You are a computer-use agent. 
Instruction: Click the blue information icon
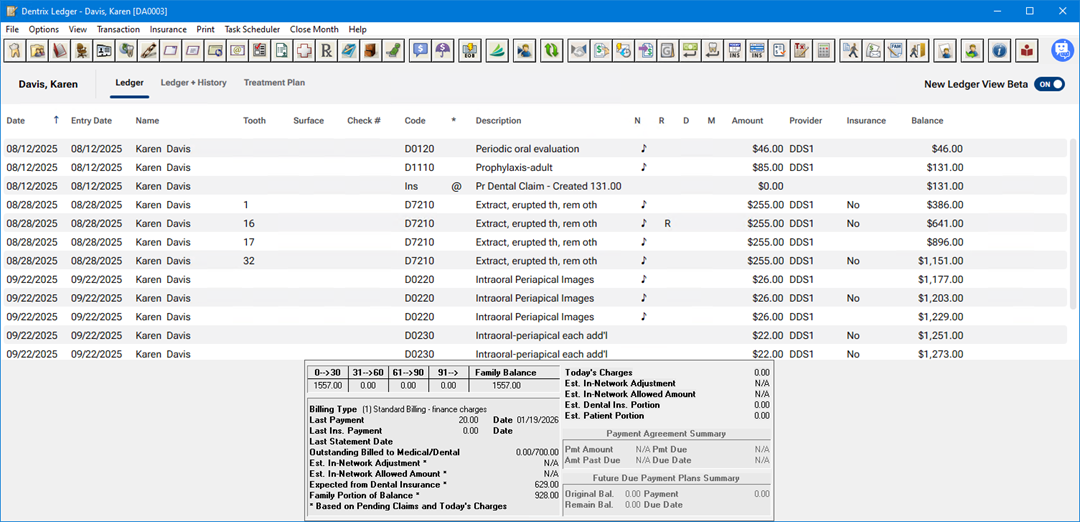998,50
